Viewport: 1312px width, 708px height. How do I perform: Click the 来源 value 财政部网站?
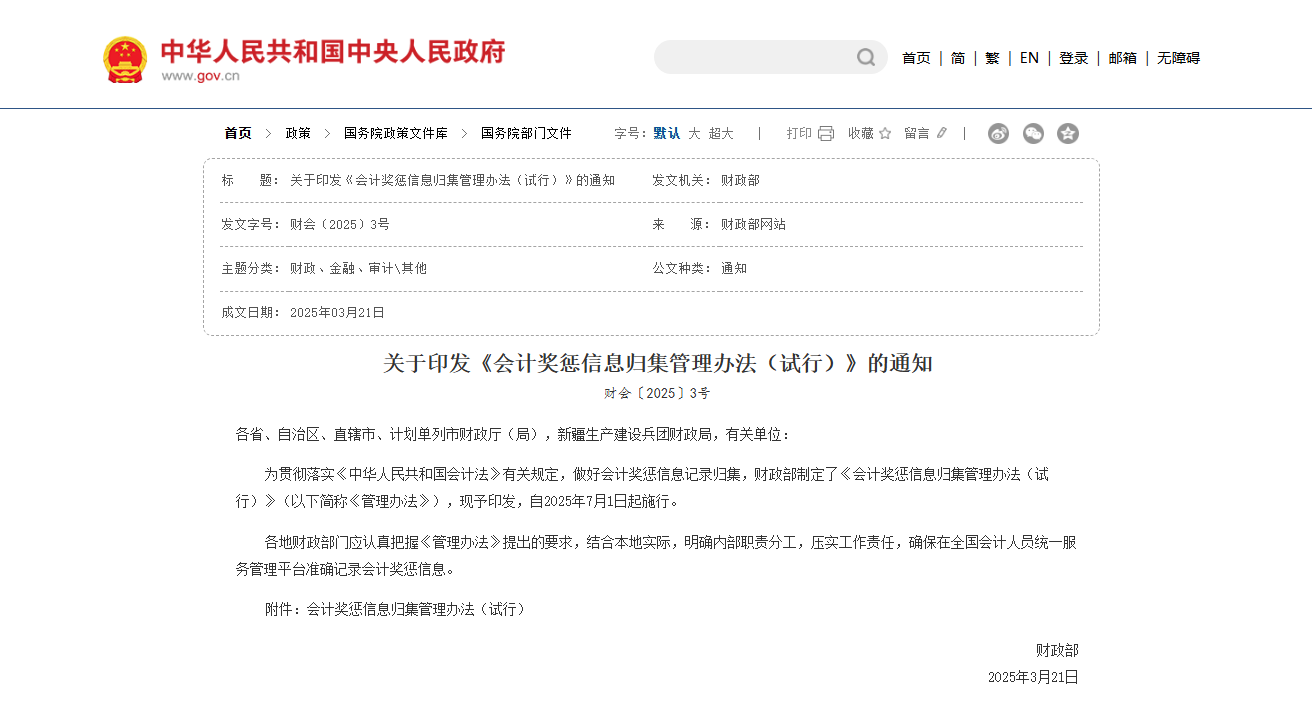point(753,224)
